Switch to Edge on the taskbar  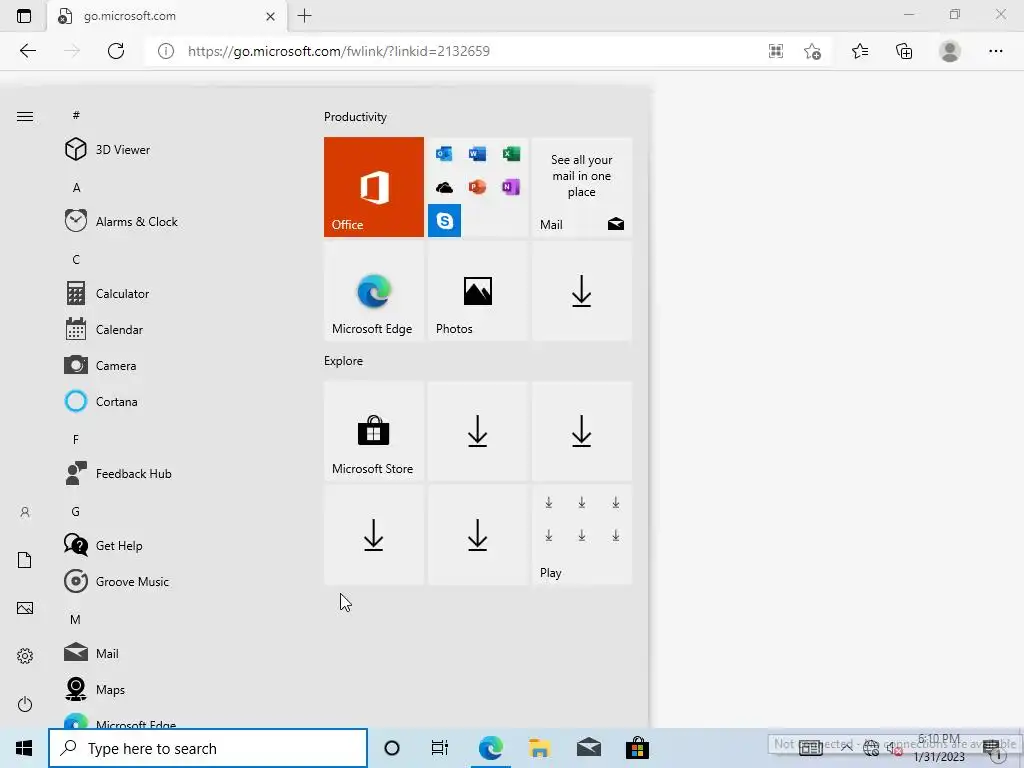coord(490,748)
